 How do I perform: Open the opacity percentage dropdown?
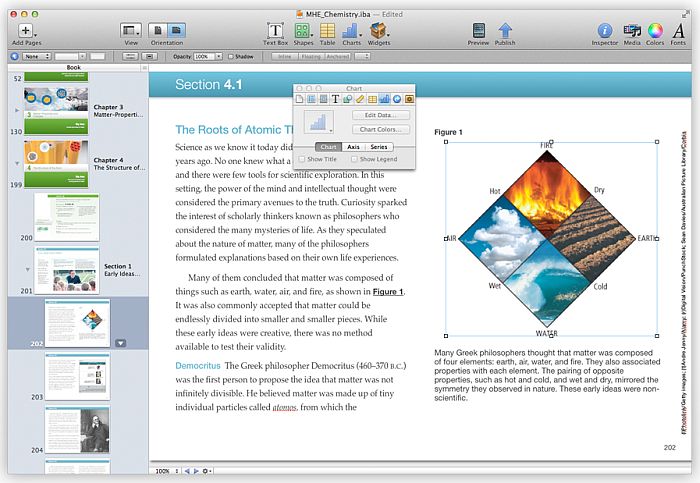(208, 57)
